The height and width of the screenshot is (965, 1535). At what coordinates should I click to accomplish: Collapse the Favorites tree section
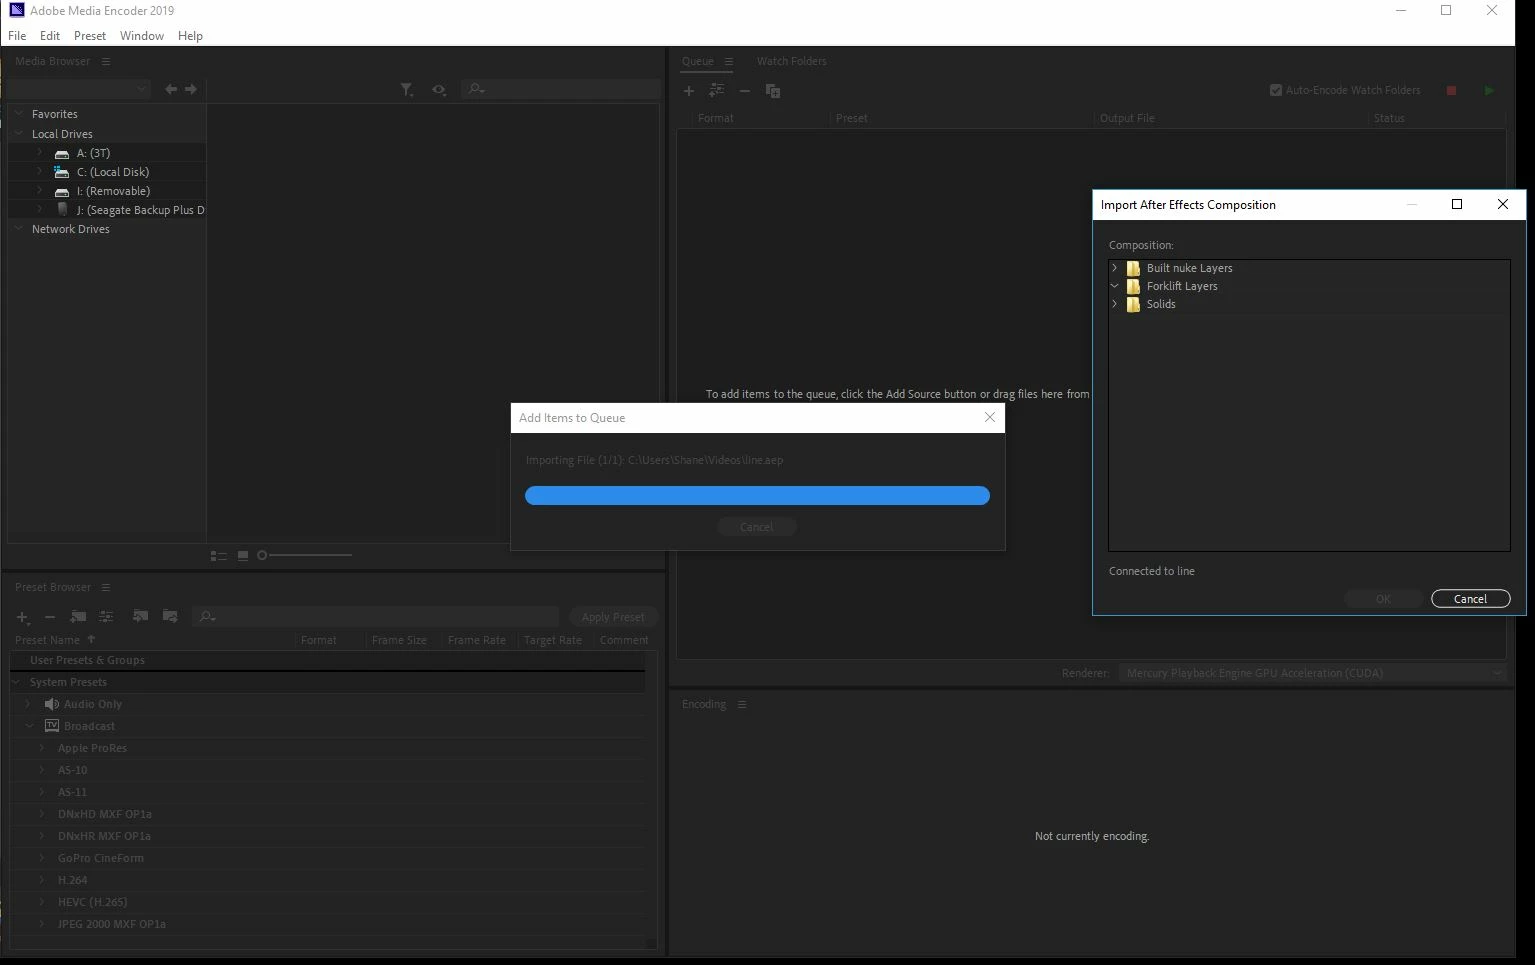tap(18, 114)
